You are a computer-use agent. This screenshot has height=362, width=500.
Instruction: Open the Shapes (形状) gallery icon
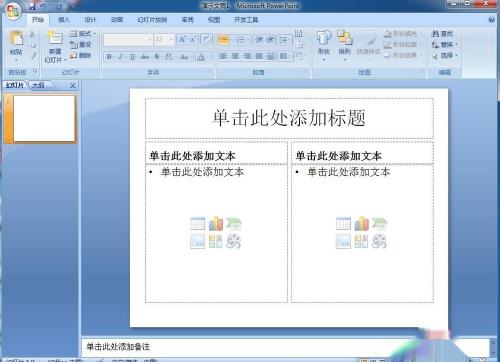pos(324,38)
